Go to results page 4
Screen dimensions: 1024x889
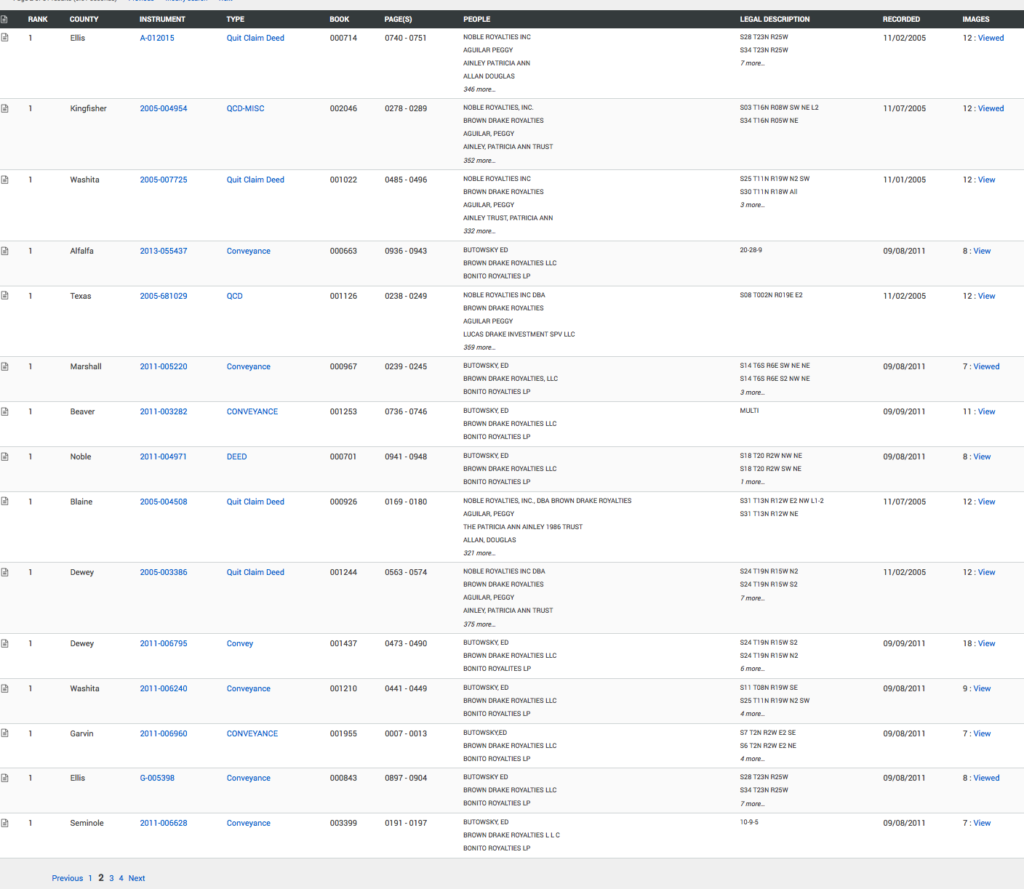click(x=121, y=879)
